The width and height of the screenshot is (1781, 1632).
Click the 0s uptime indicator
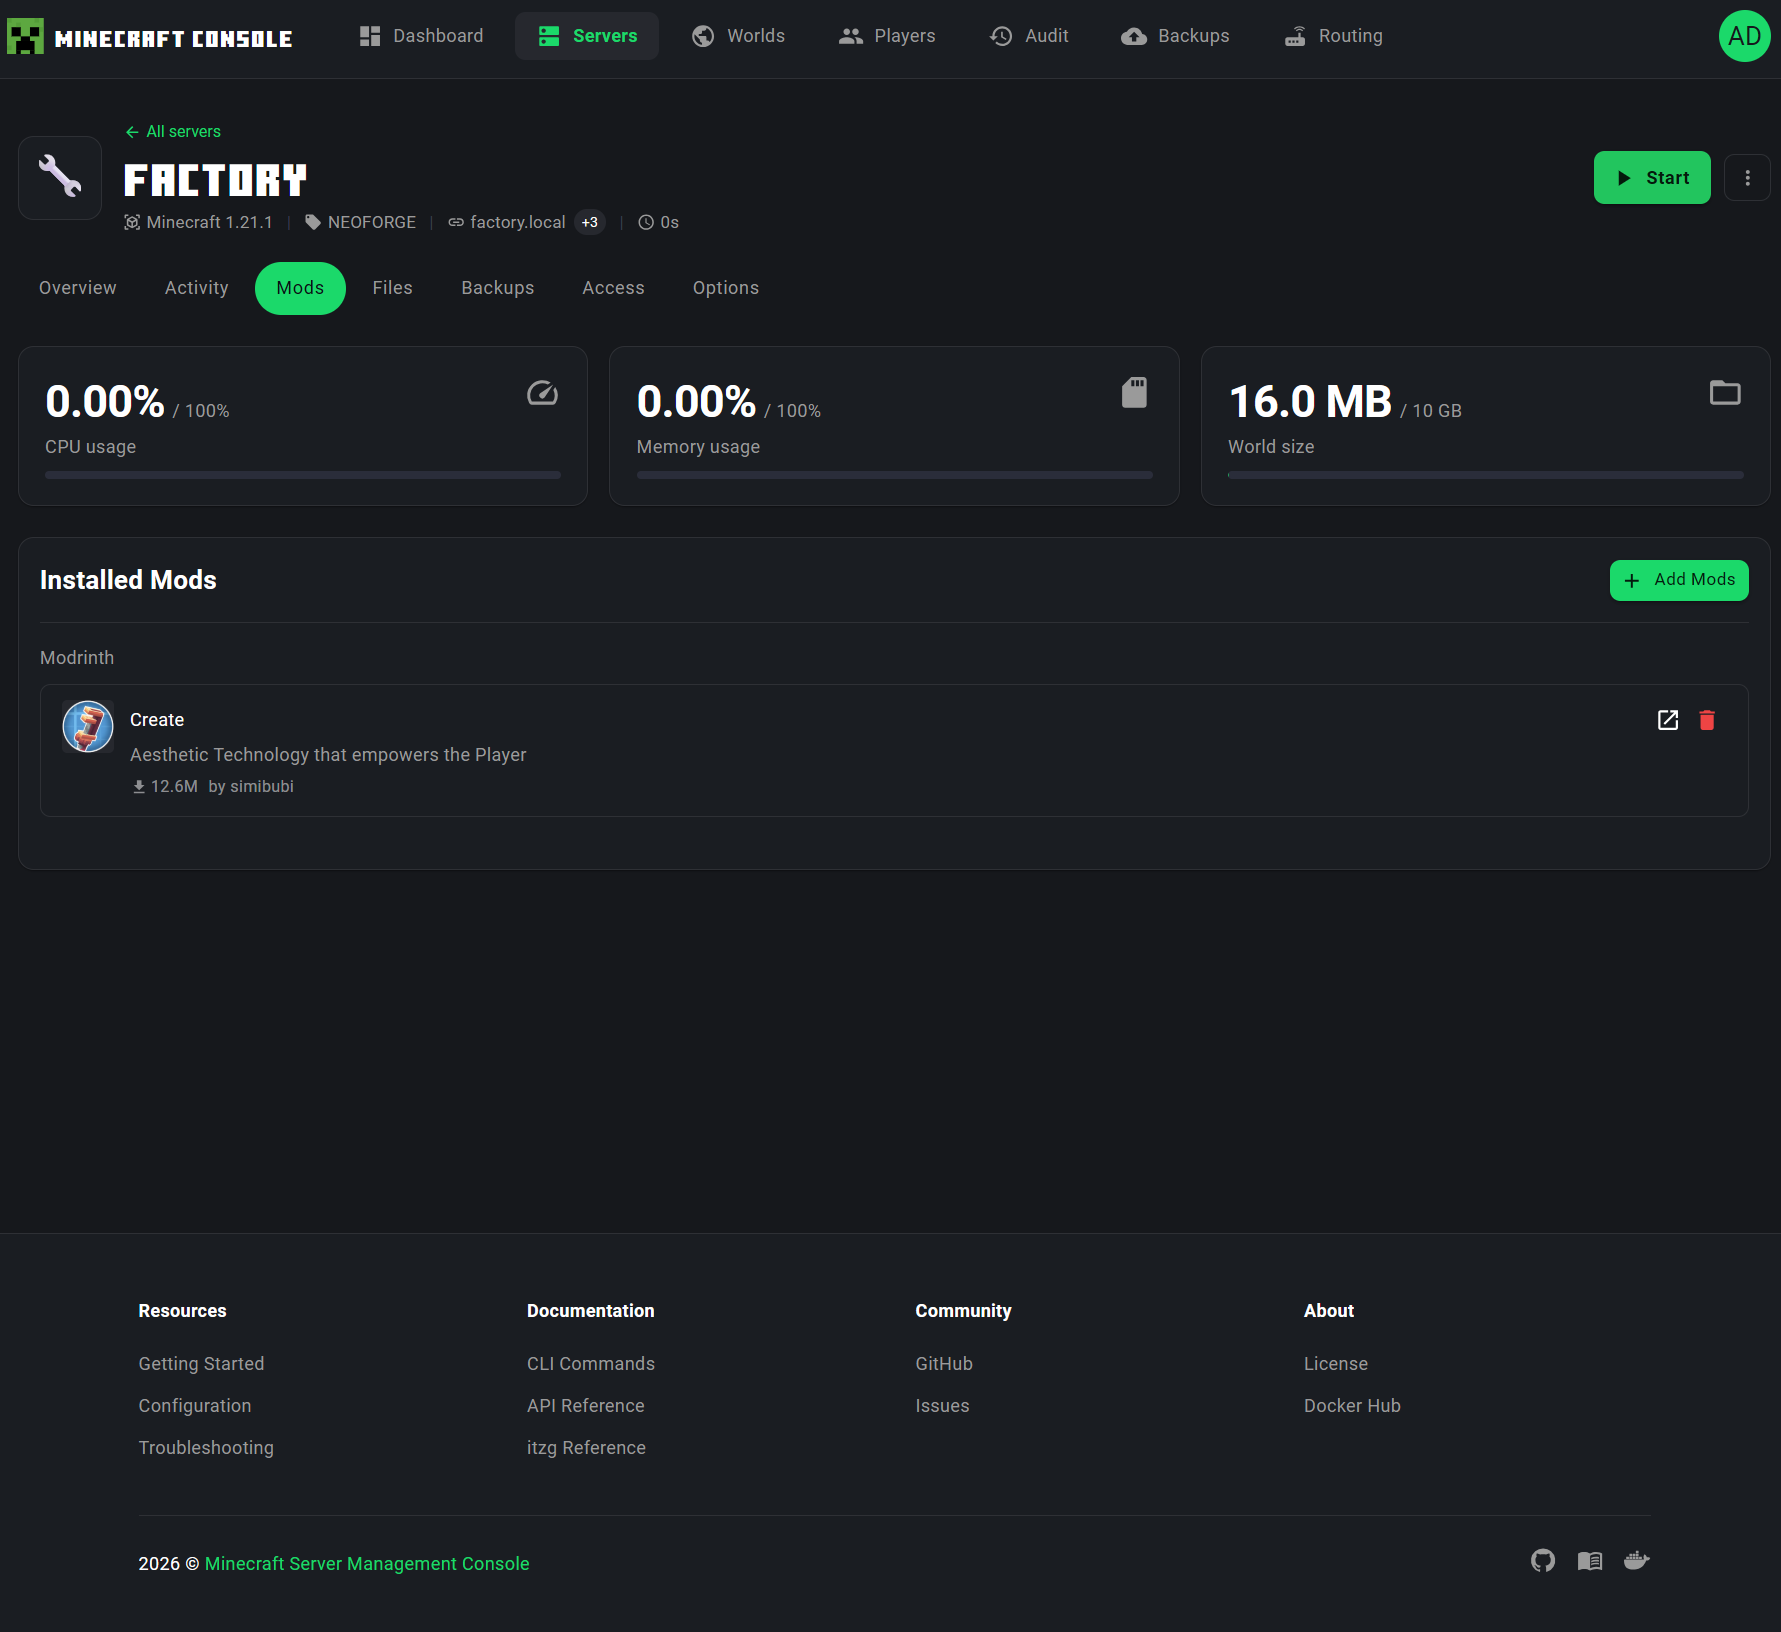pos(659,222)
